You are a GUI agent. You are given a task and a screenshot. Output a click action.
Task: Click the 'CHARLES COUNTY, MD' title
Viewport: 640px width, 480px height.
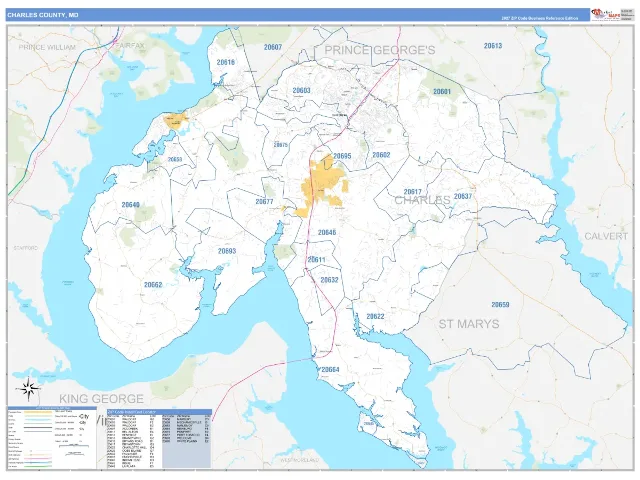coord(42,15)
